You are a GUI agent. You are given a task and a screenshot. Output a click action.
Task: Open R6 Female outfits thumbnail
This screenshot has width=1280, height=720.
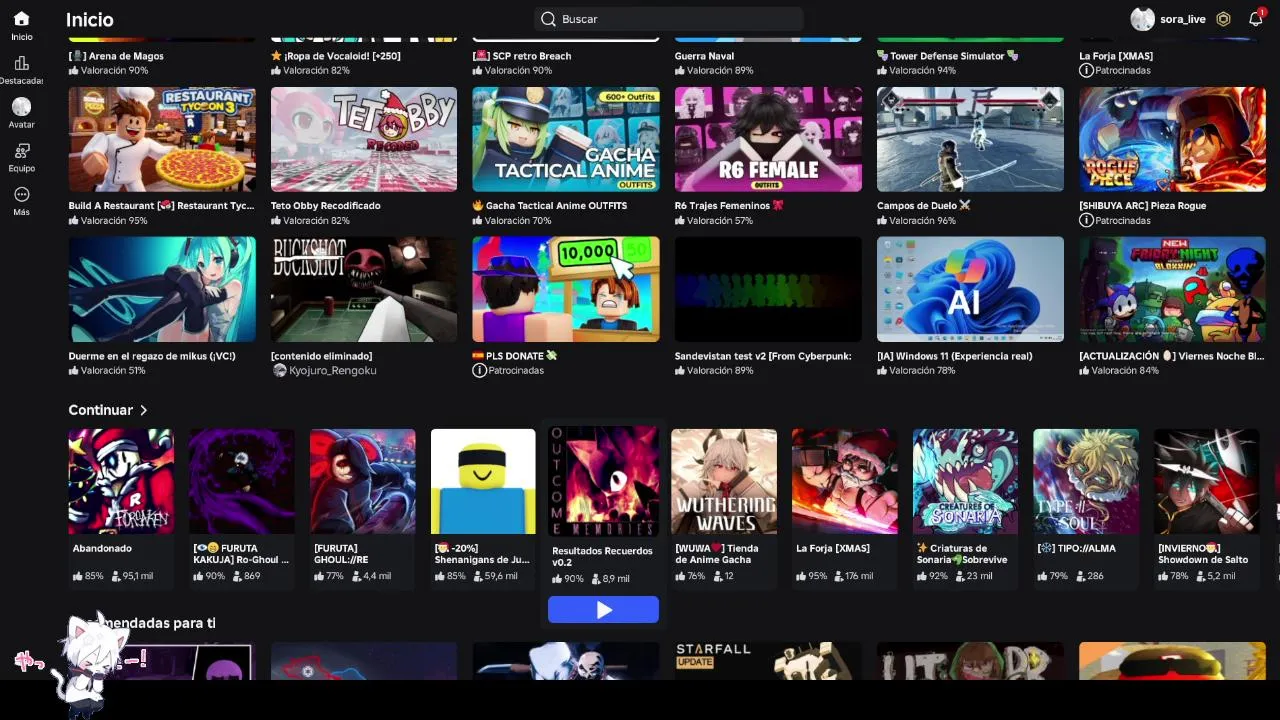tap(768, 139)
